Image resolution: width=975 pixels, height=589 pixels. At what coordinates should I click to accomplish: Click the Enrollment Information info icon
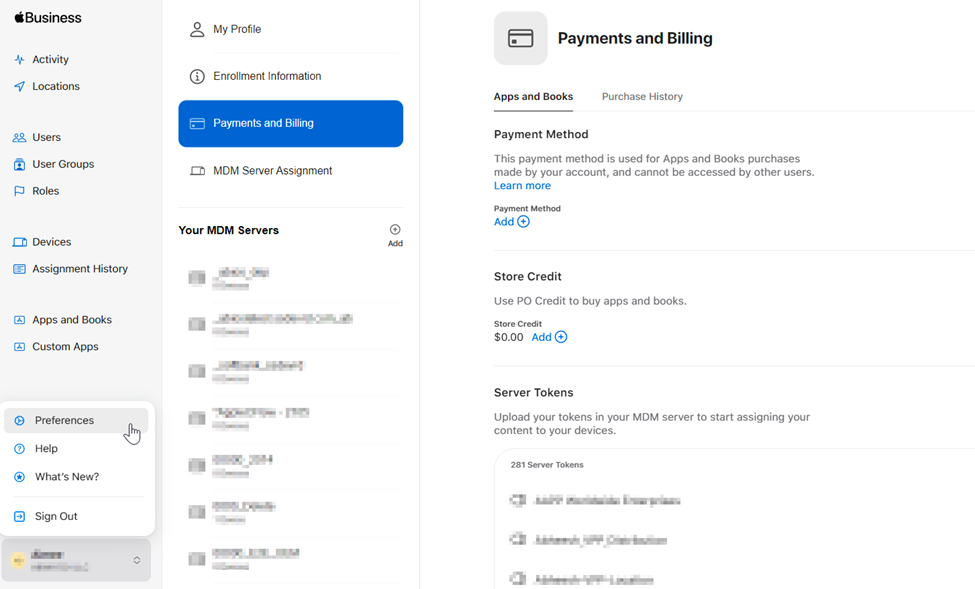[197, 77]
